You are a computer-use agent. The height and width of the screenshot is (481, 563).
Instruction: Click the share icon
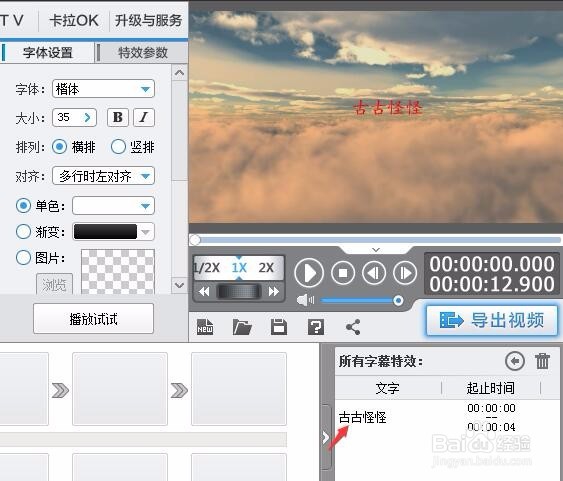pyautogui.click(x=353, y=327)
